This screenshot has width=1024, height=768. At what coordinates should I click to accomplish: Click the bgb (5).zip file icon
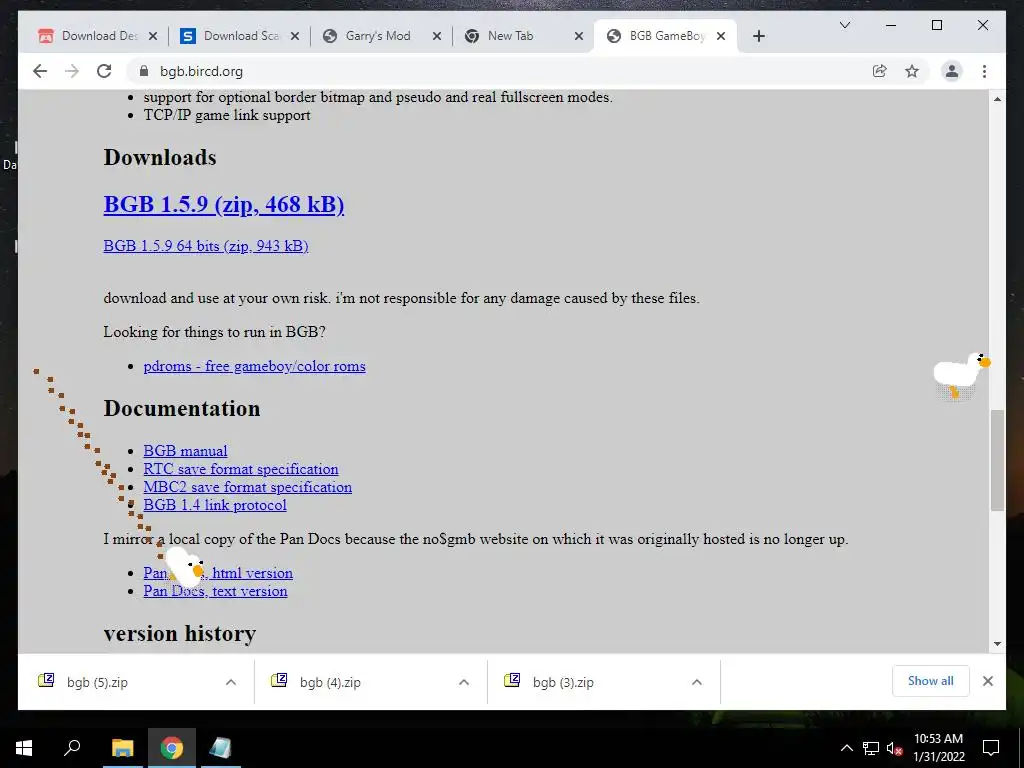coord(46,680)
